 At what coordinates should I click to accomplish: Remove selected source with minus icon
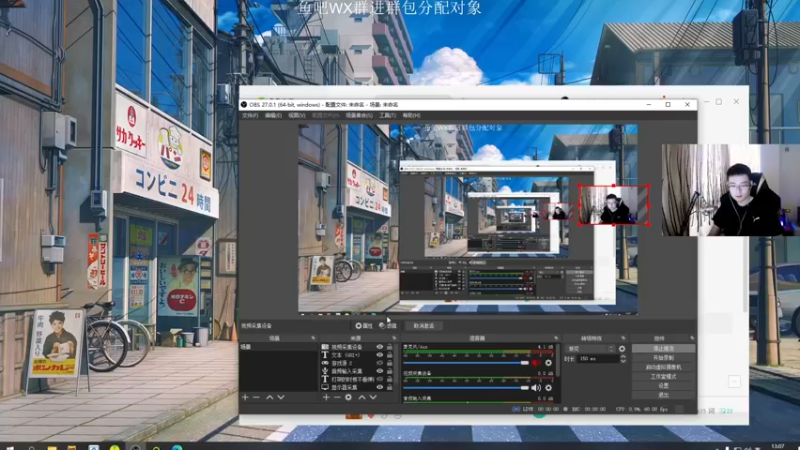click(x=337, y=397)
